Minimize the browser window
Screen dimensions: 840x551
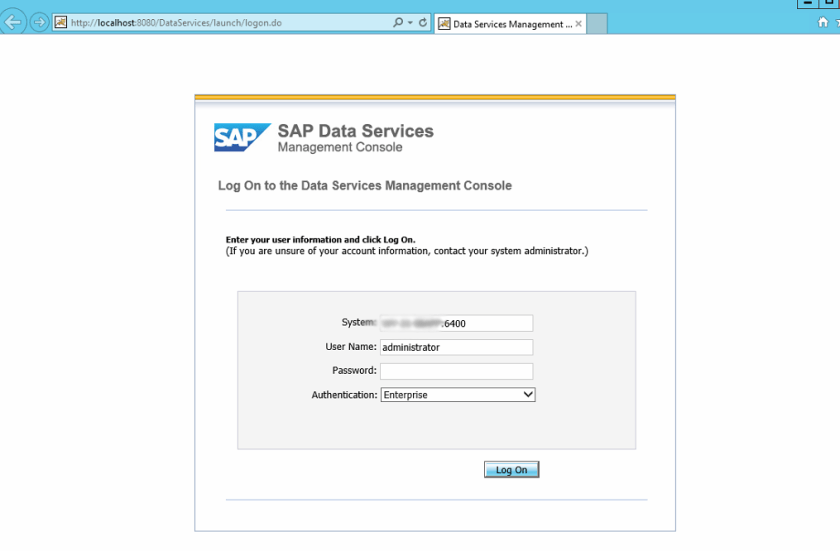tap(809, 4)
